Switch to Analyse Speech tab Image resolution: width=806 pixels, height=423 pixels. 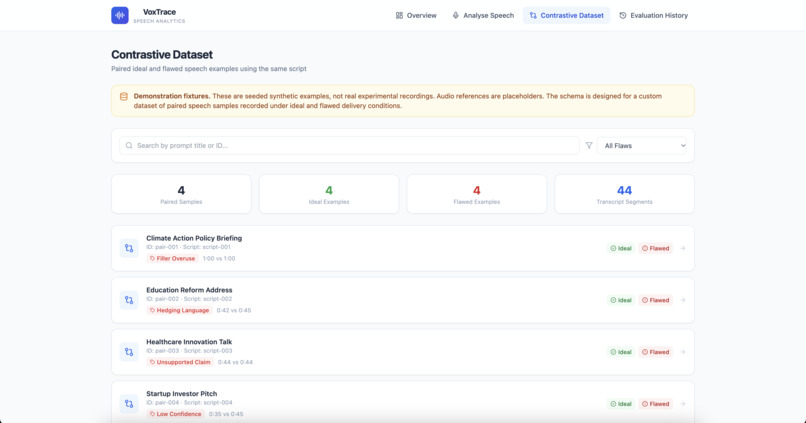483,15
